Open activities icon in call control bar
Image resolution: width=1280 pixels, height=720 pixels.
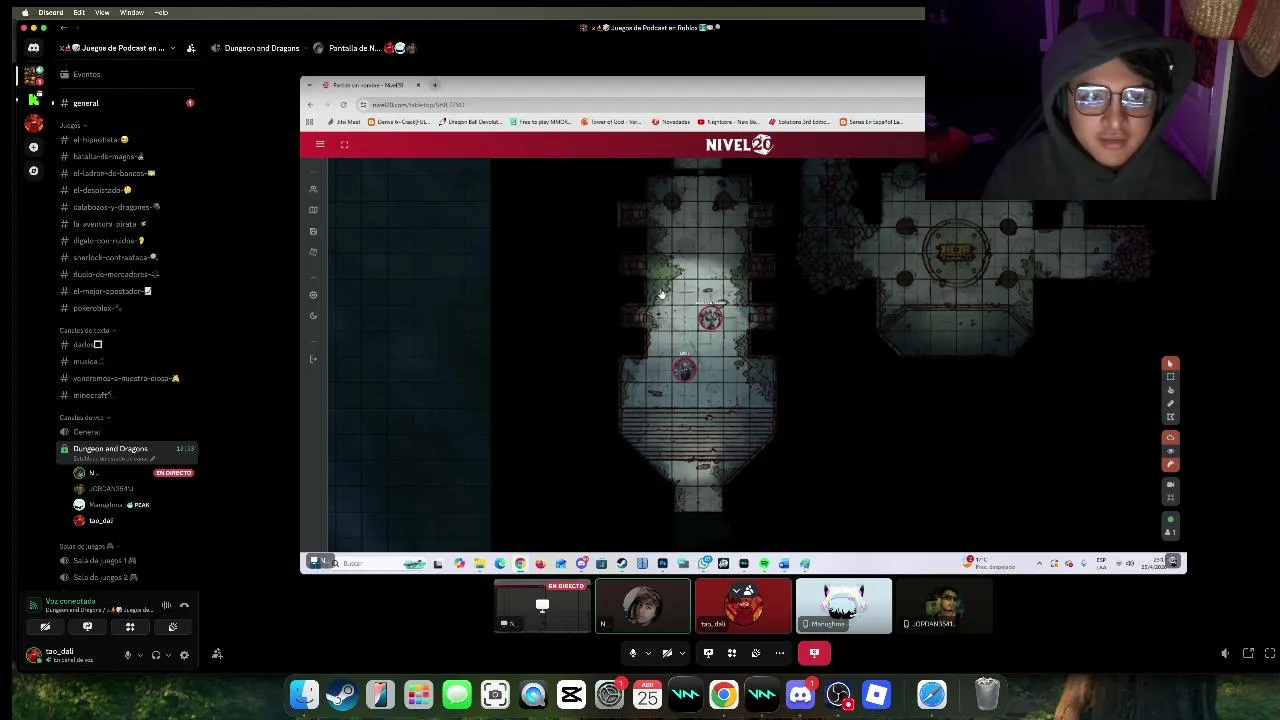pyautogui.click(x=732, y=653)
